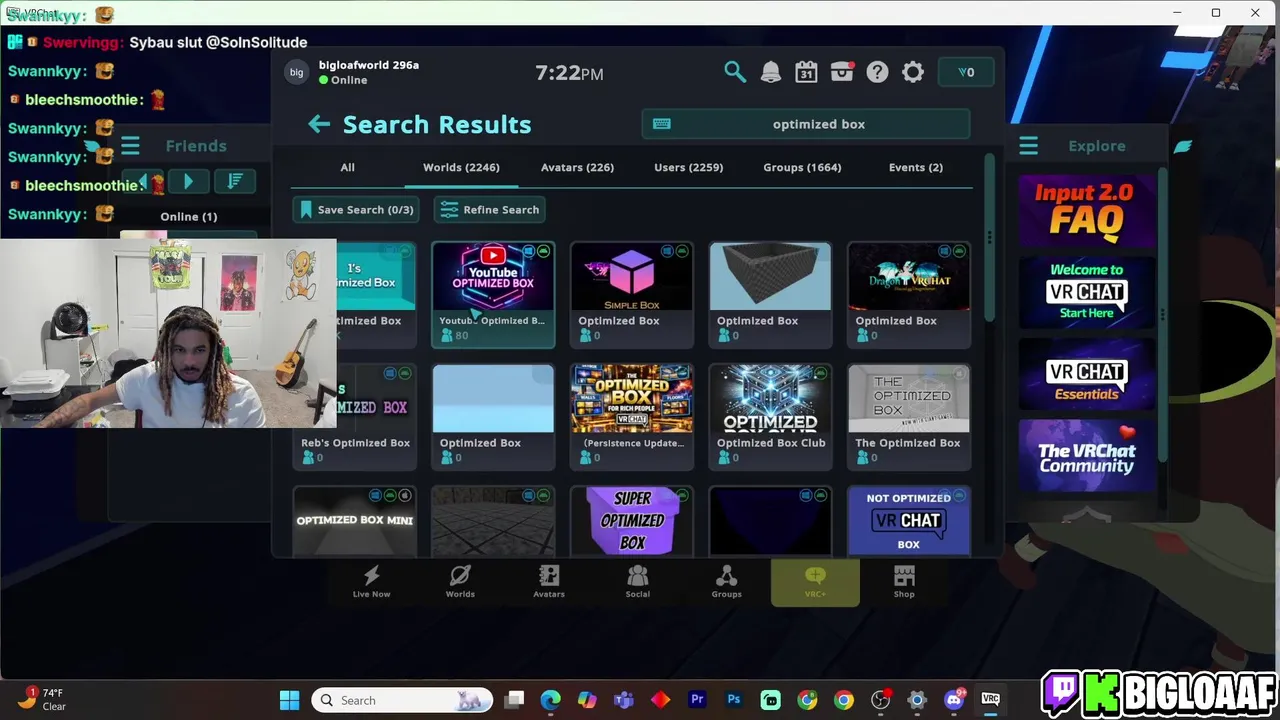1280x720 pixels.
Task: Open the Persistence Update Optimized Box world
Action: [632, 417]
